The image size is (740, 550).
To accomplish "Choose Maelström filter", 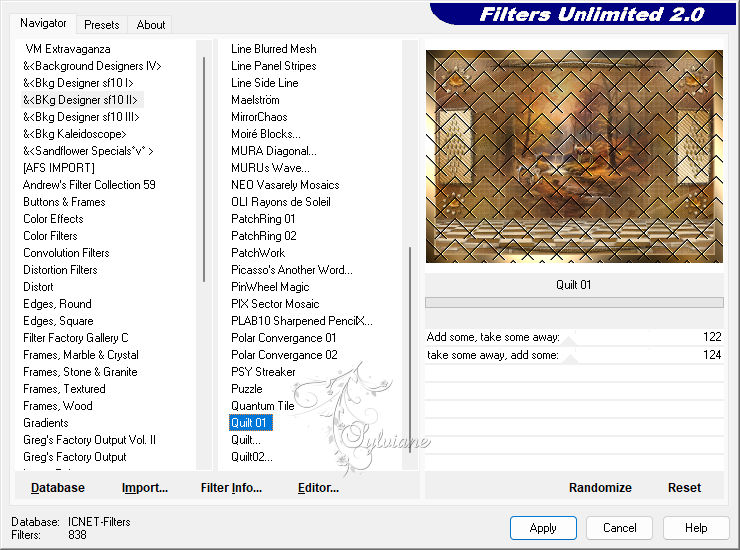I will (x=255, y=100).
